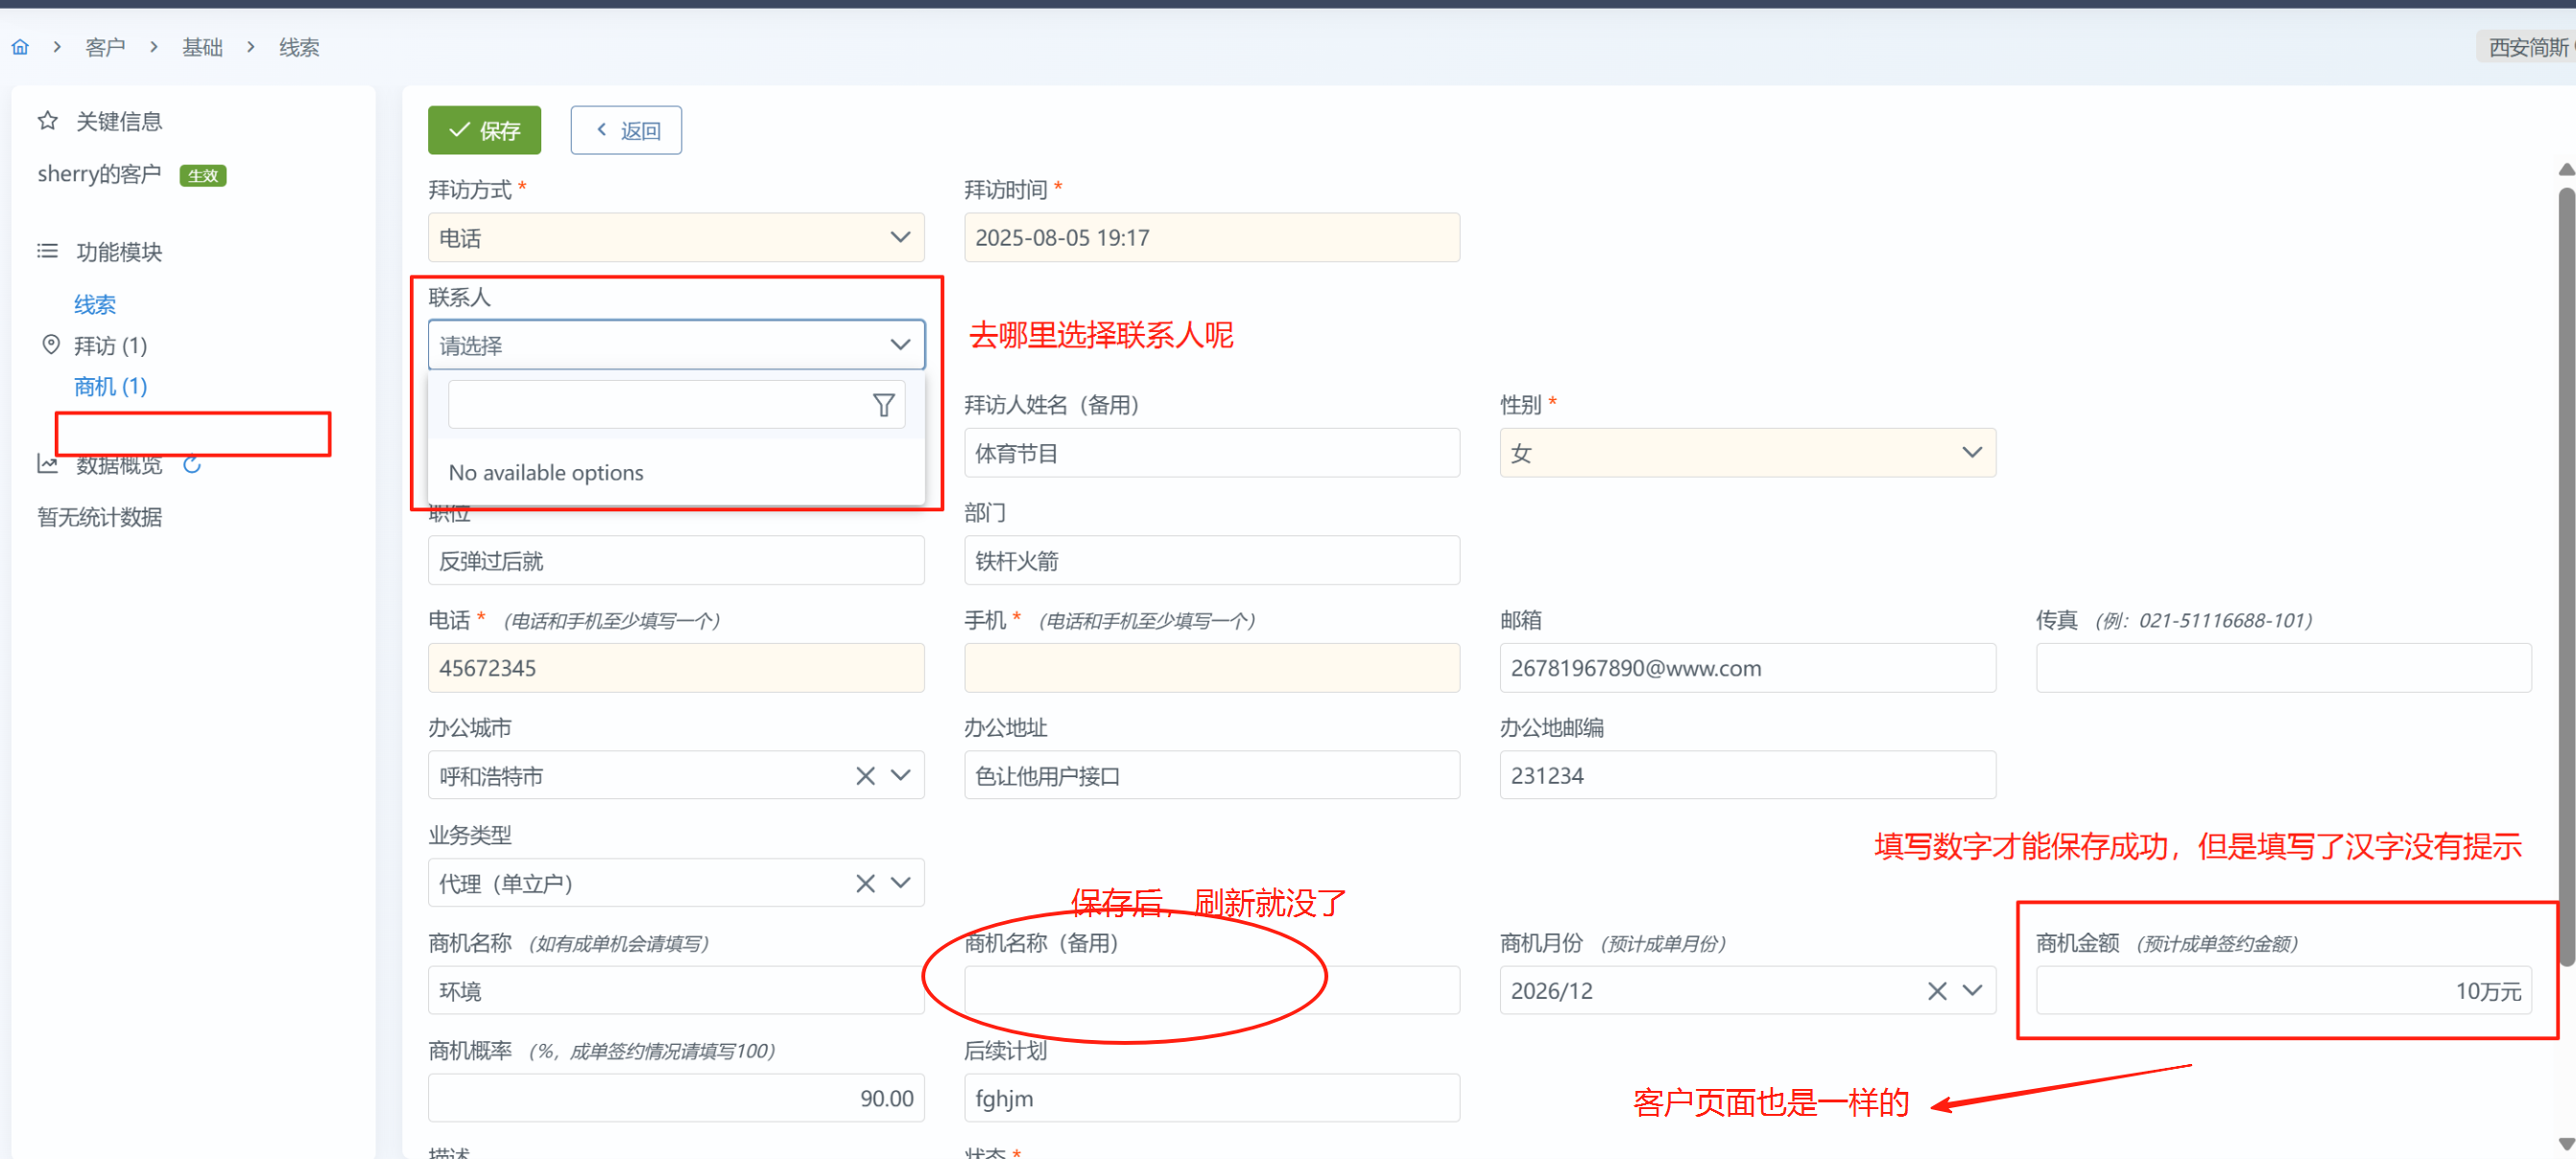Clear the 办公城市 selection with X icon
2576x1159 pixels.
click(865, 776)
